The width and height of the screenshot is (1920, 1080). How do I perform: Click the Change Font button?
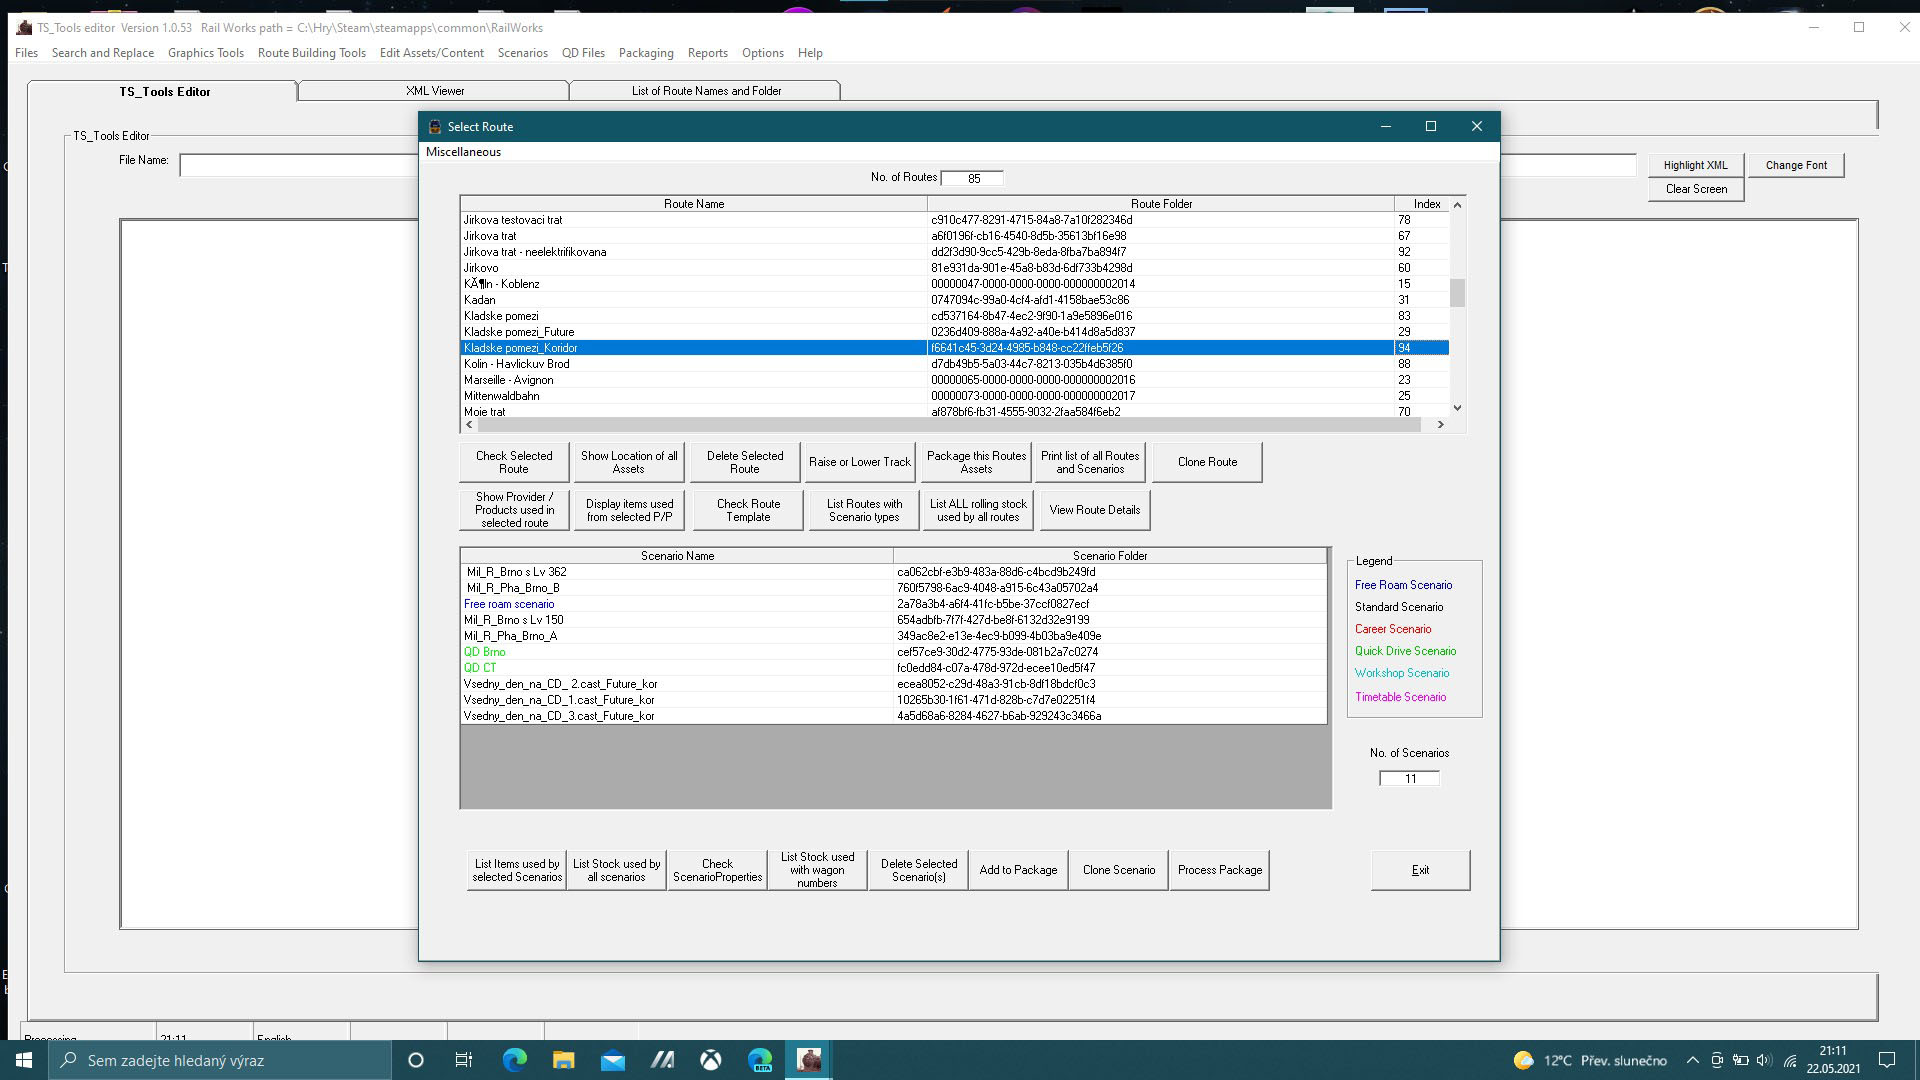1796,165
